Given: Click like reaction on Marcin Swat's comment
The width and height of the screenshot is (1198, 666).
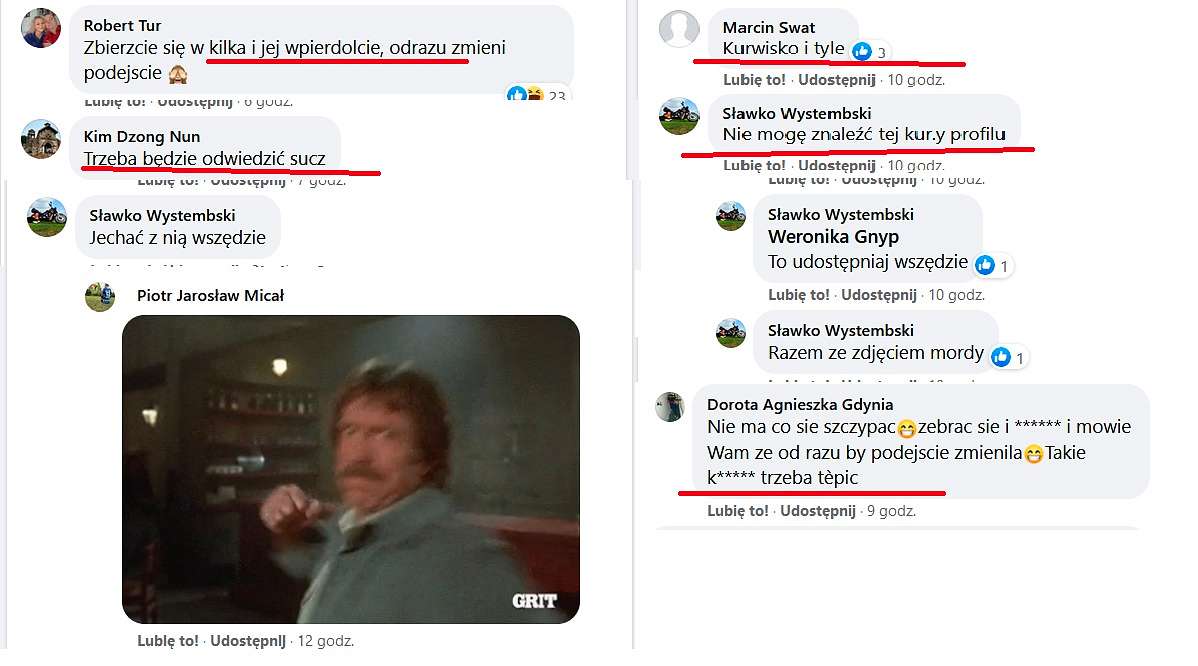Looking at the screenshot, I should [862, 51].
